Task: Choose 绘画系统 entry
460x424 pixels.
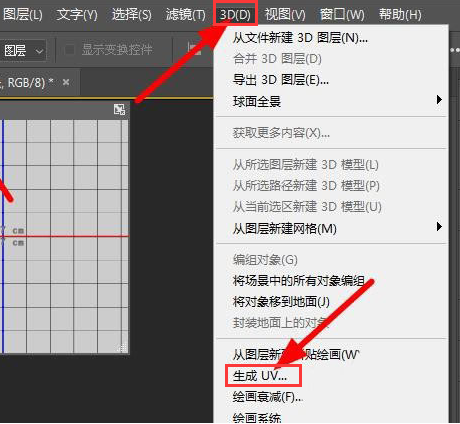Action: (x=331, y=417)
